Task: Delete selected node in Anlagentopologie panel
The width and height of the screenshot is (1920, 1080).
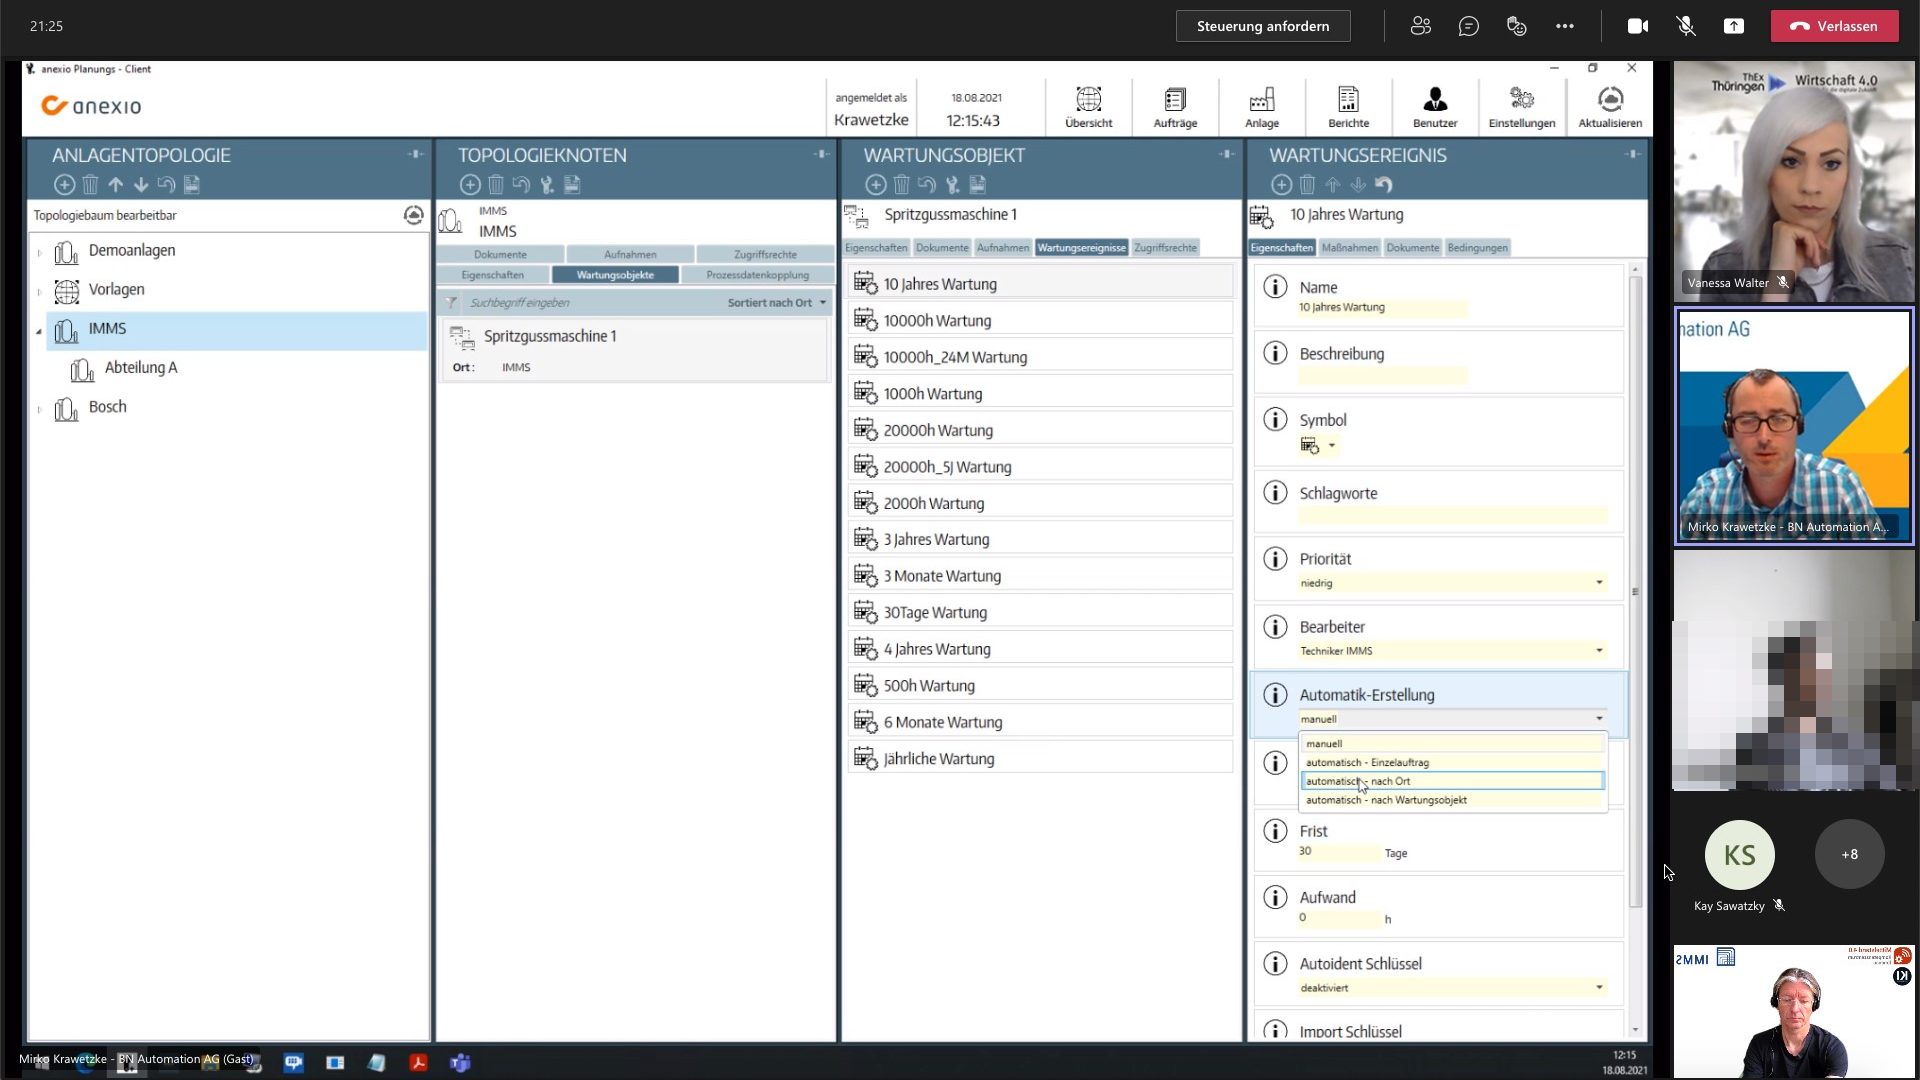Action: pos(90,185)
